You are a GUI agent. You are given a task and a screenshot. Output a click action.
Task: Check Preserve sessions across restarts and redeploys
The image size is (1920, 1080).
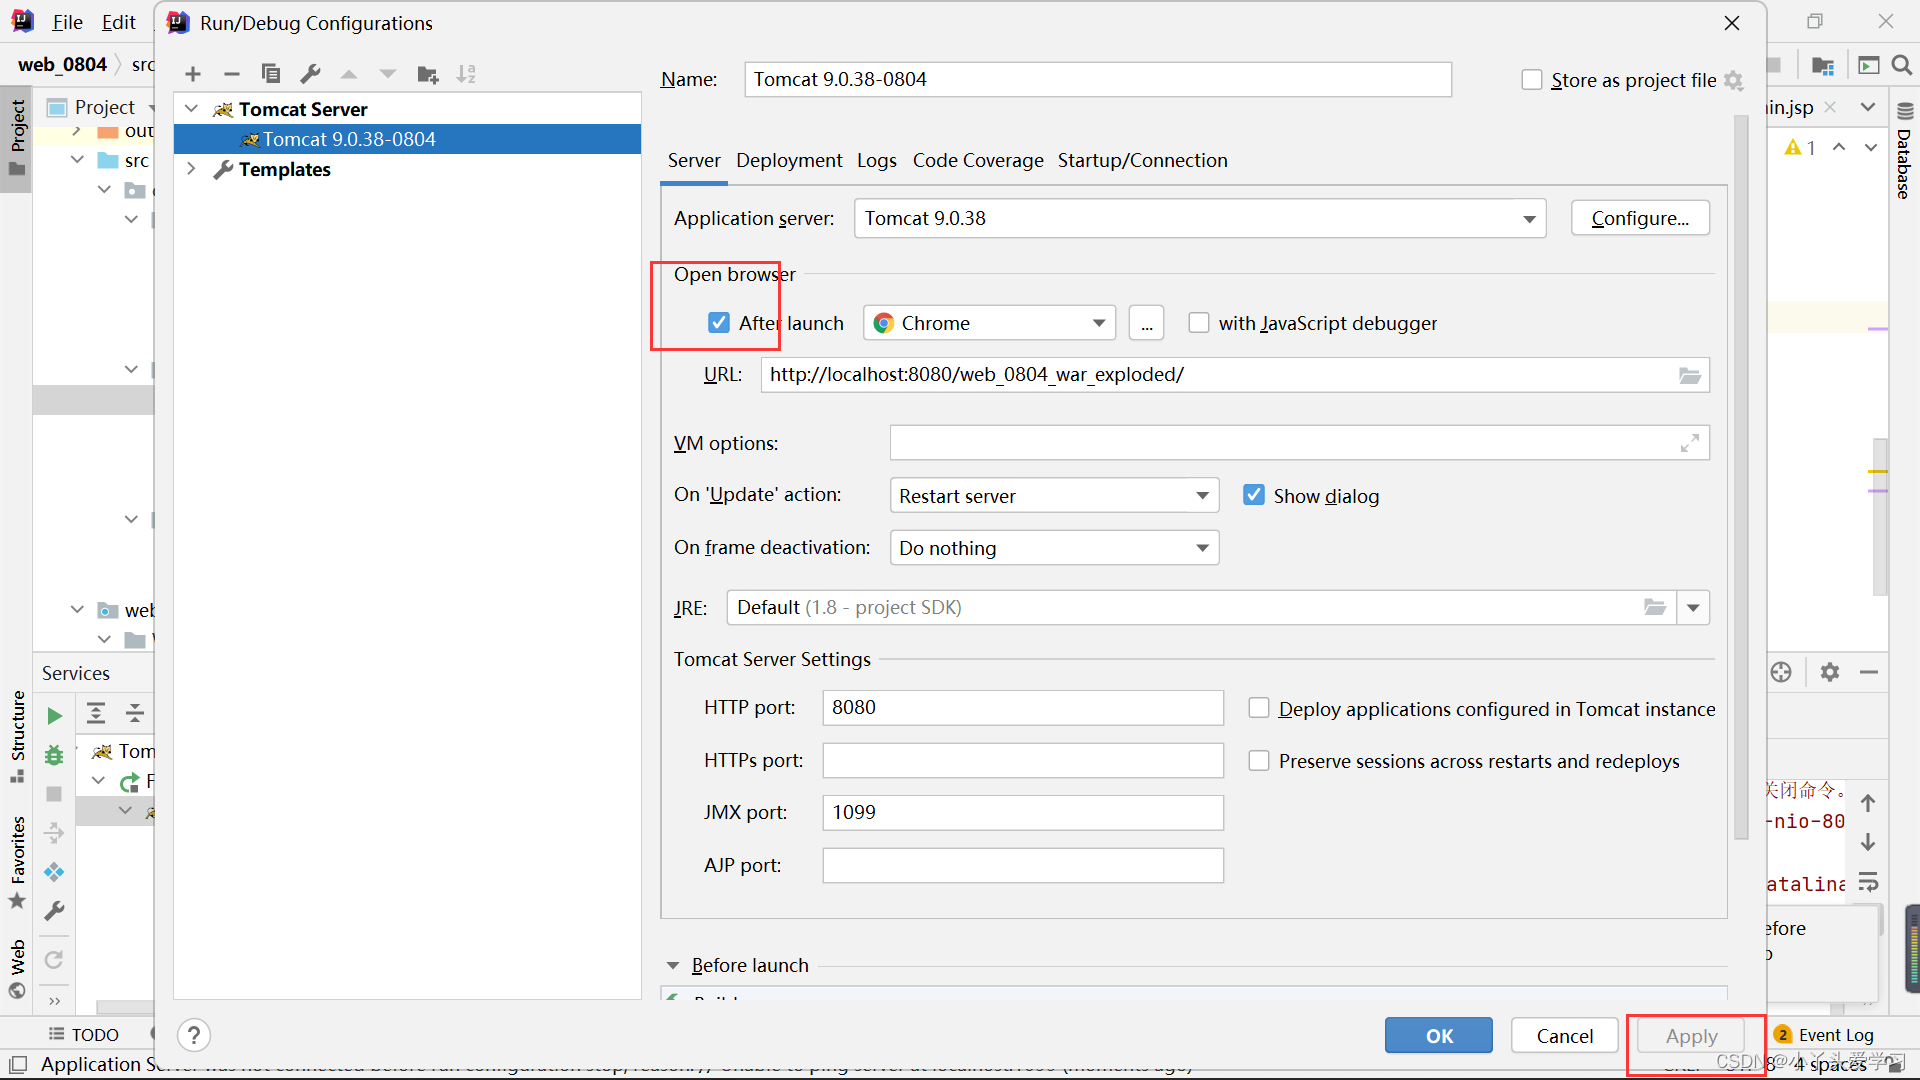click(1259, 761)
